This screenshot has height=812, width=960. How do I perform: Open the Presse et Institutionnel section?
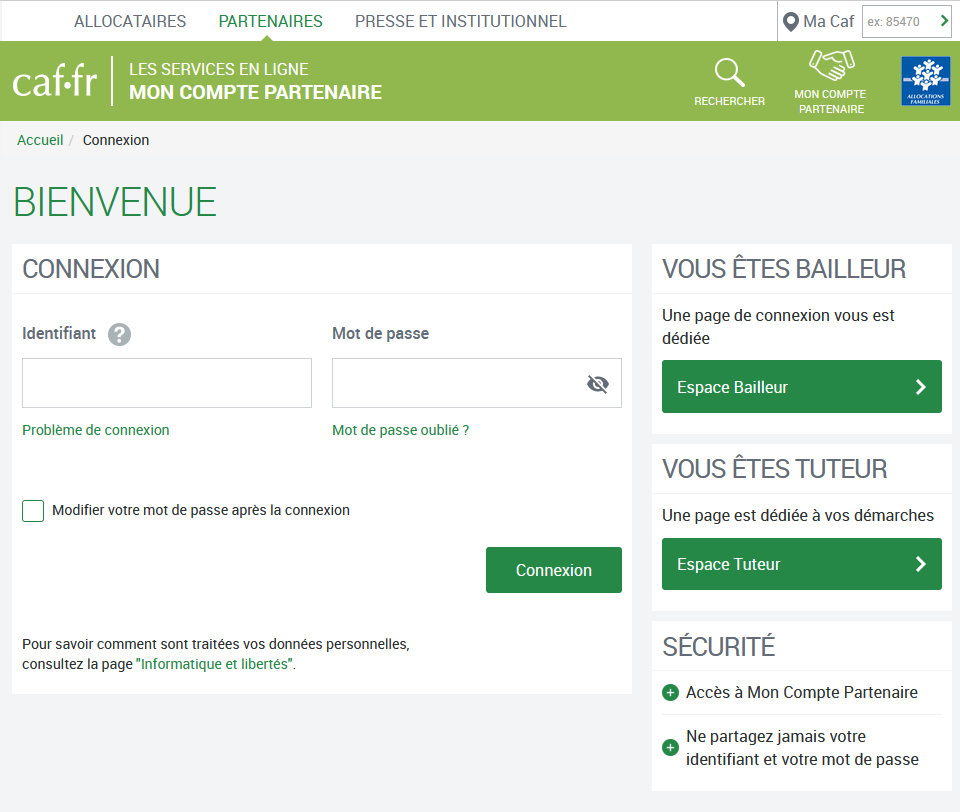[460, 20]
